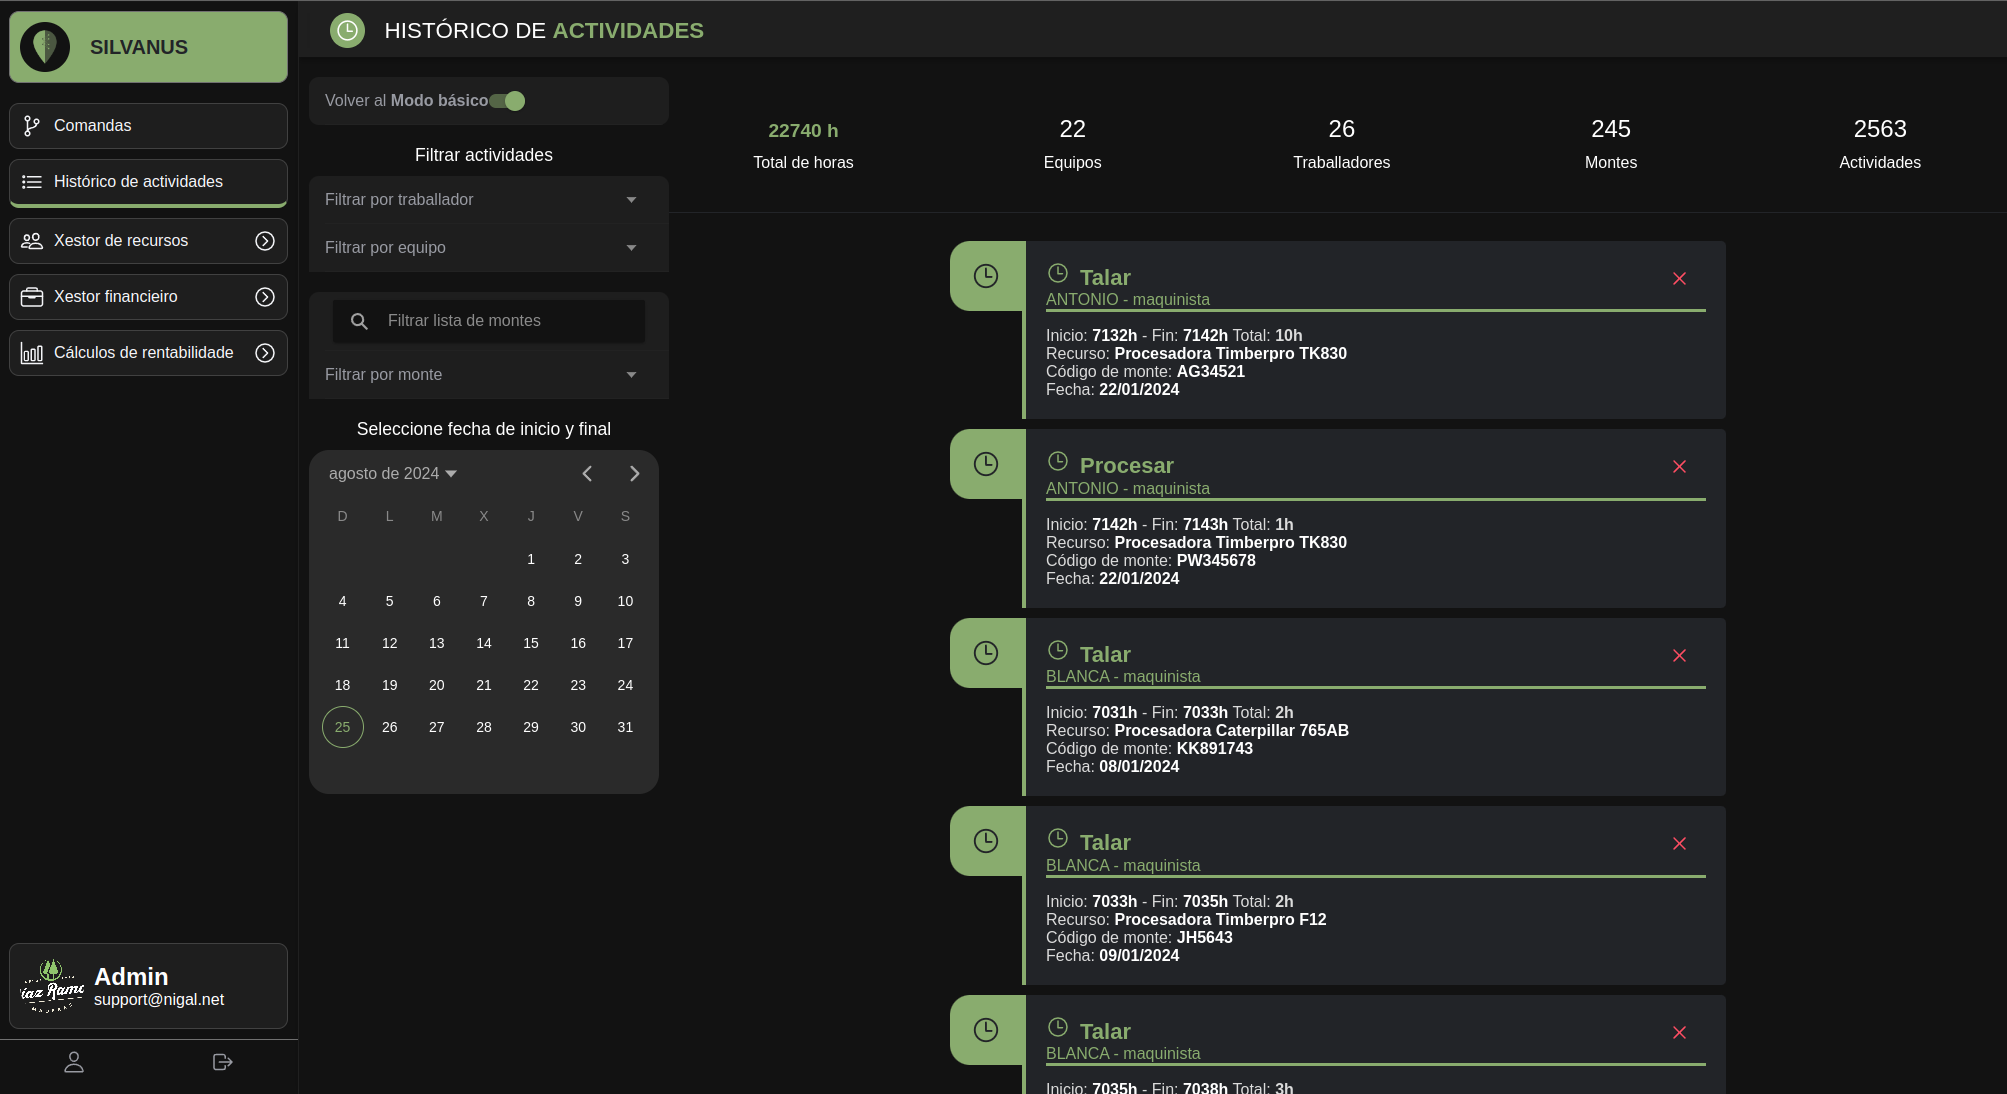Open the Comandas menu item

[148, 126]
